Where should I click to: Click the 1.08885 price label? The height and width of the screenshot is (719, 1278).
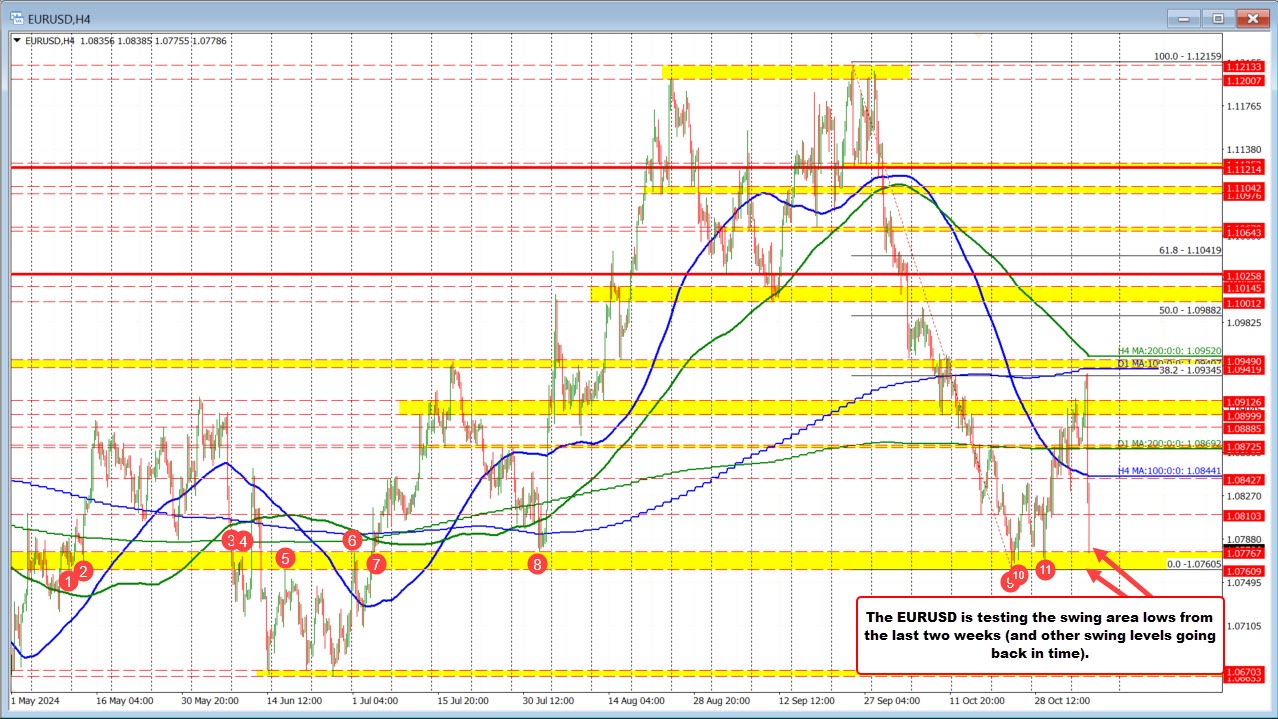(1244, 428)
